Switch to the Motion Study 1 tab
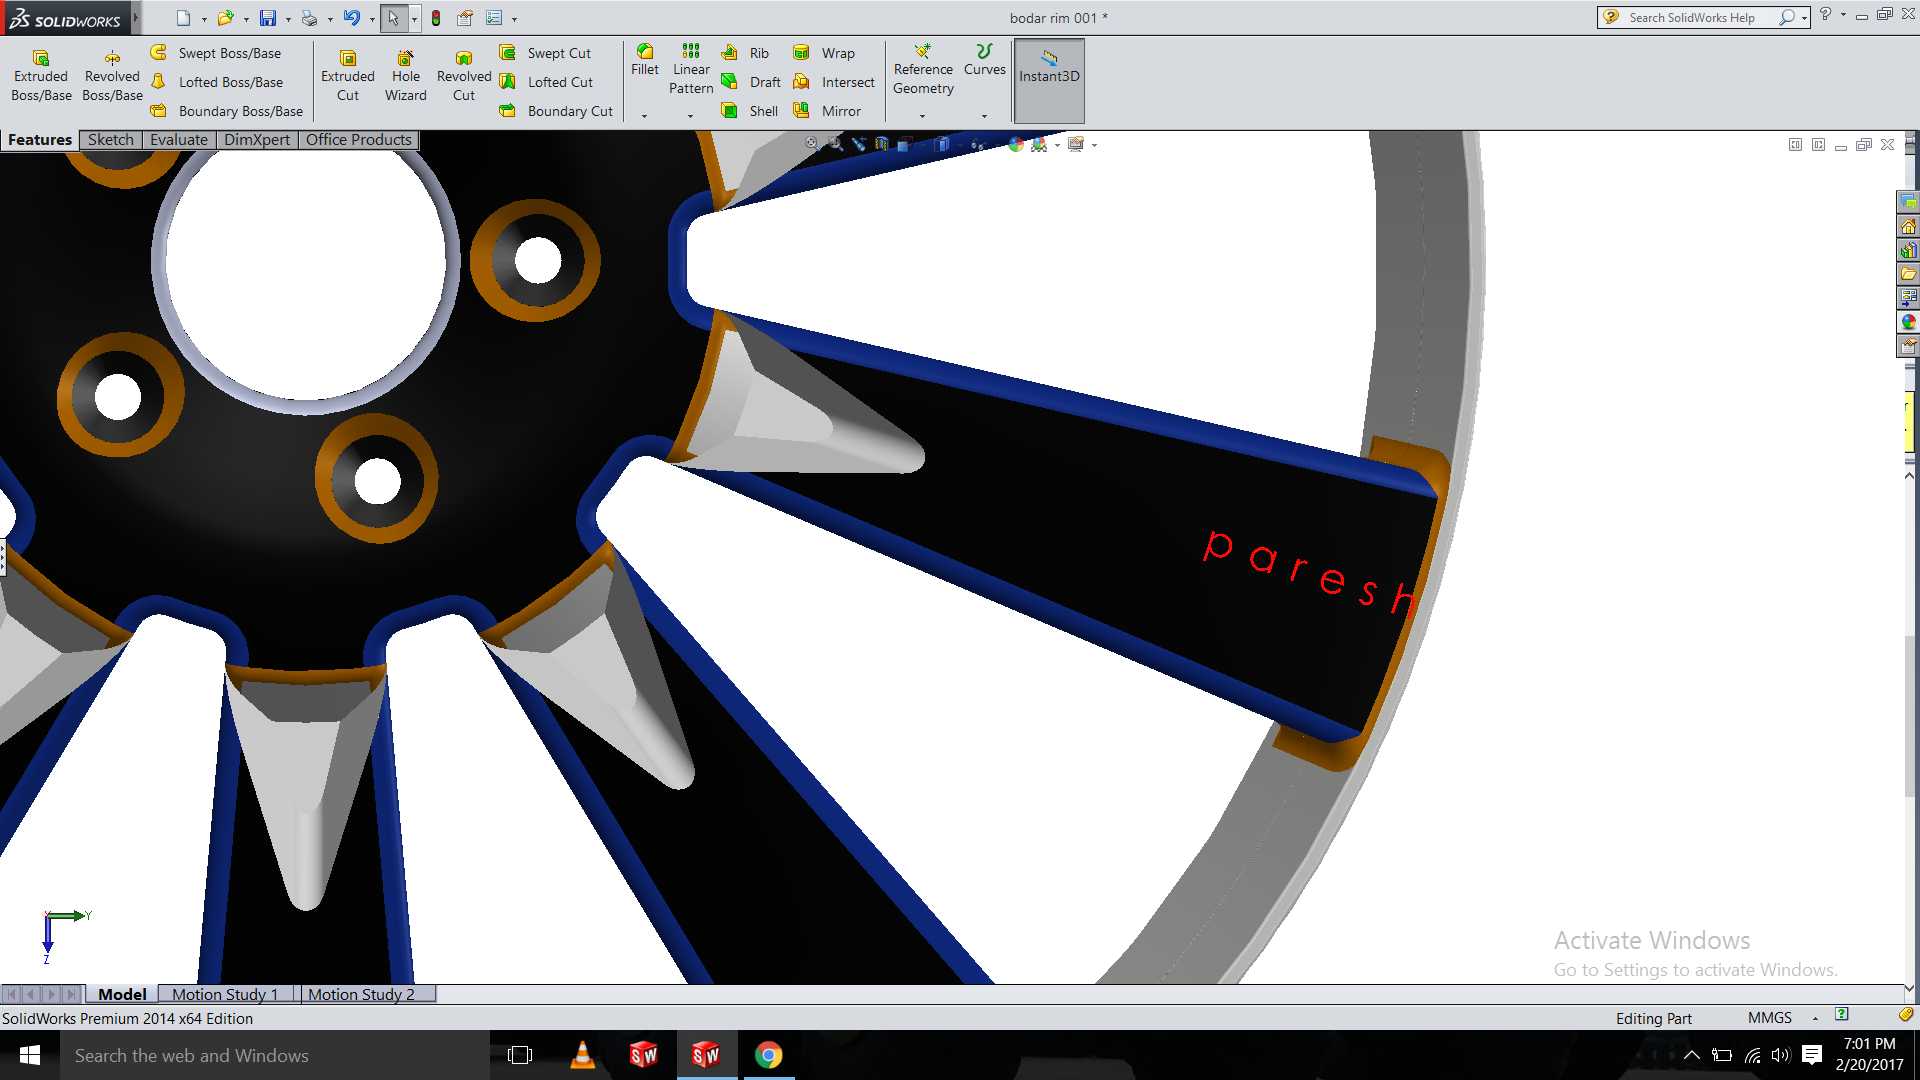1920x1080 pixels. tap(225, 994)
